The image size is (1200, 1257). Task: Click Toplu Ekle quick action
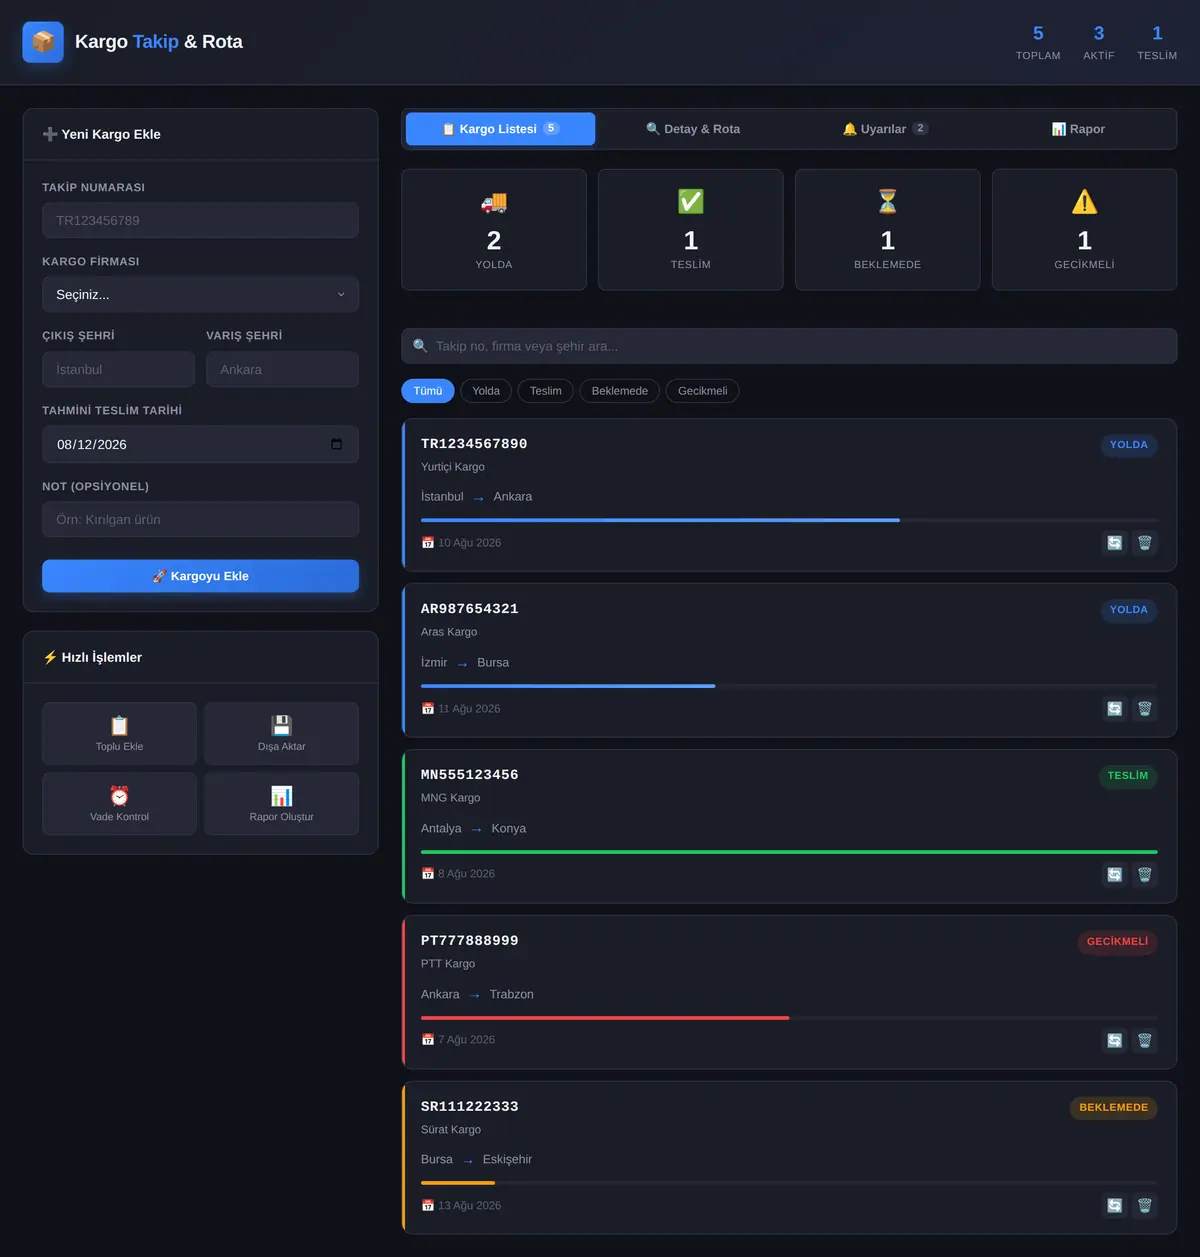(120, 734)
